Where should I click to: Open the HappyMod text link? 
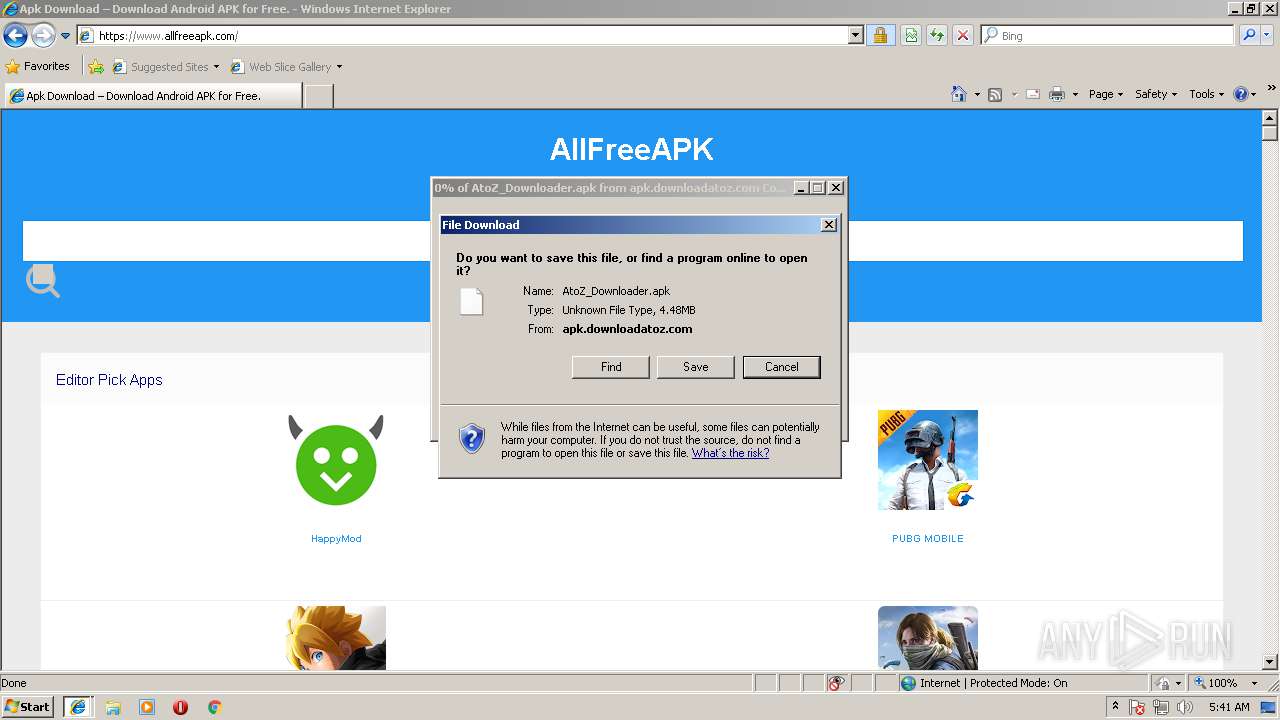[336, 538]
